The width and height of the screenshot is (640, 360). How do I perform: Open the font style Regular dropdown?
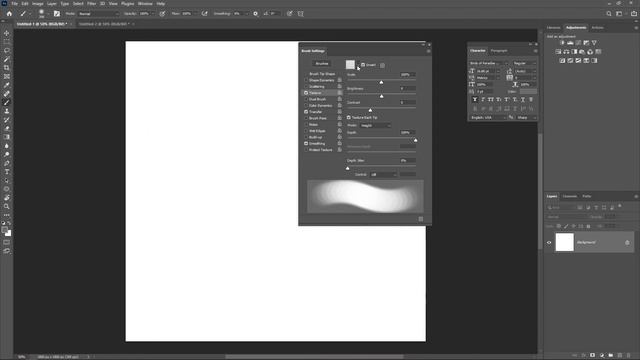click(x=524, y=63)
